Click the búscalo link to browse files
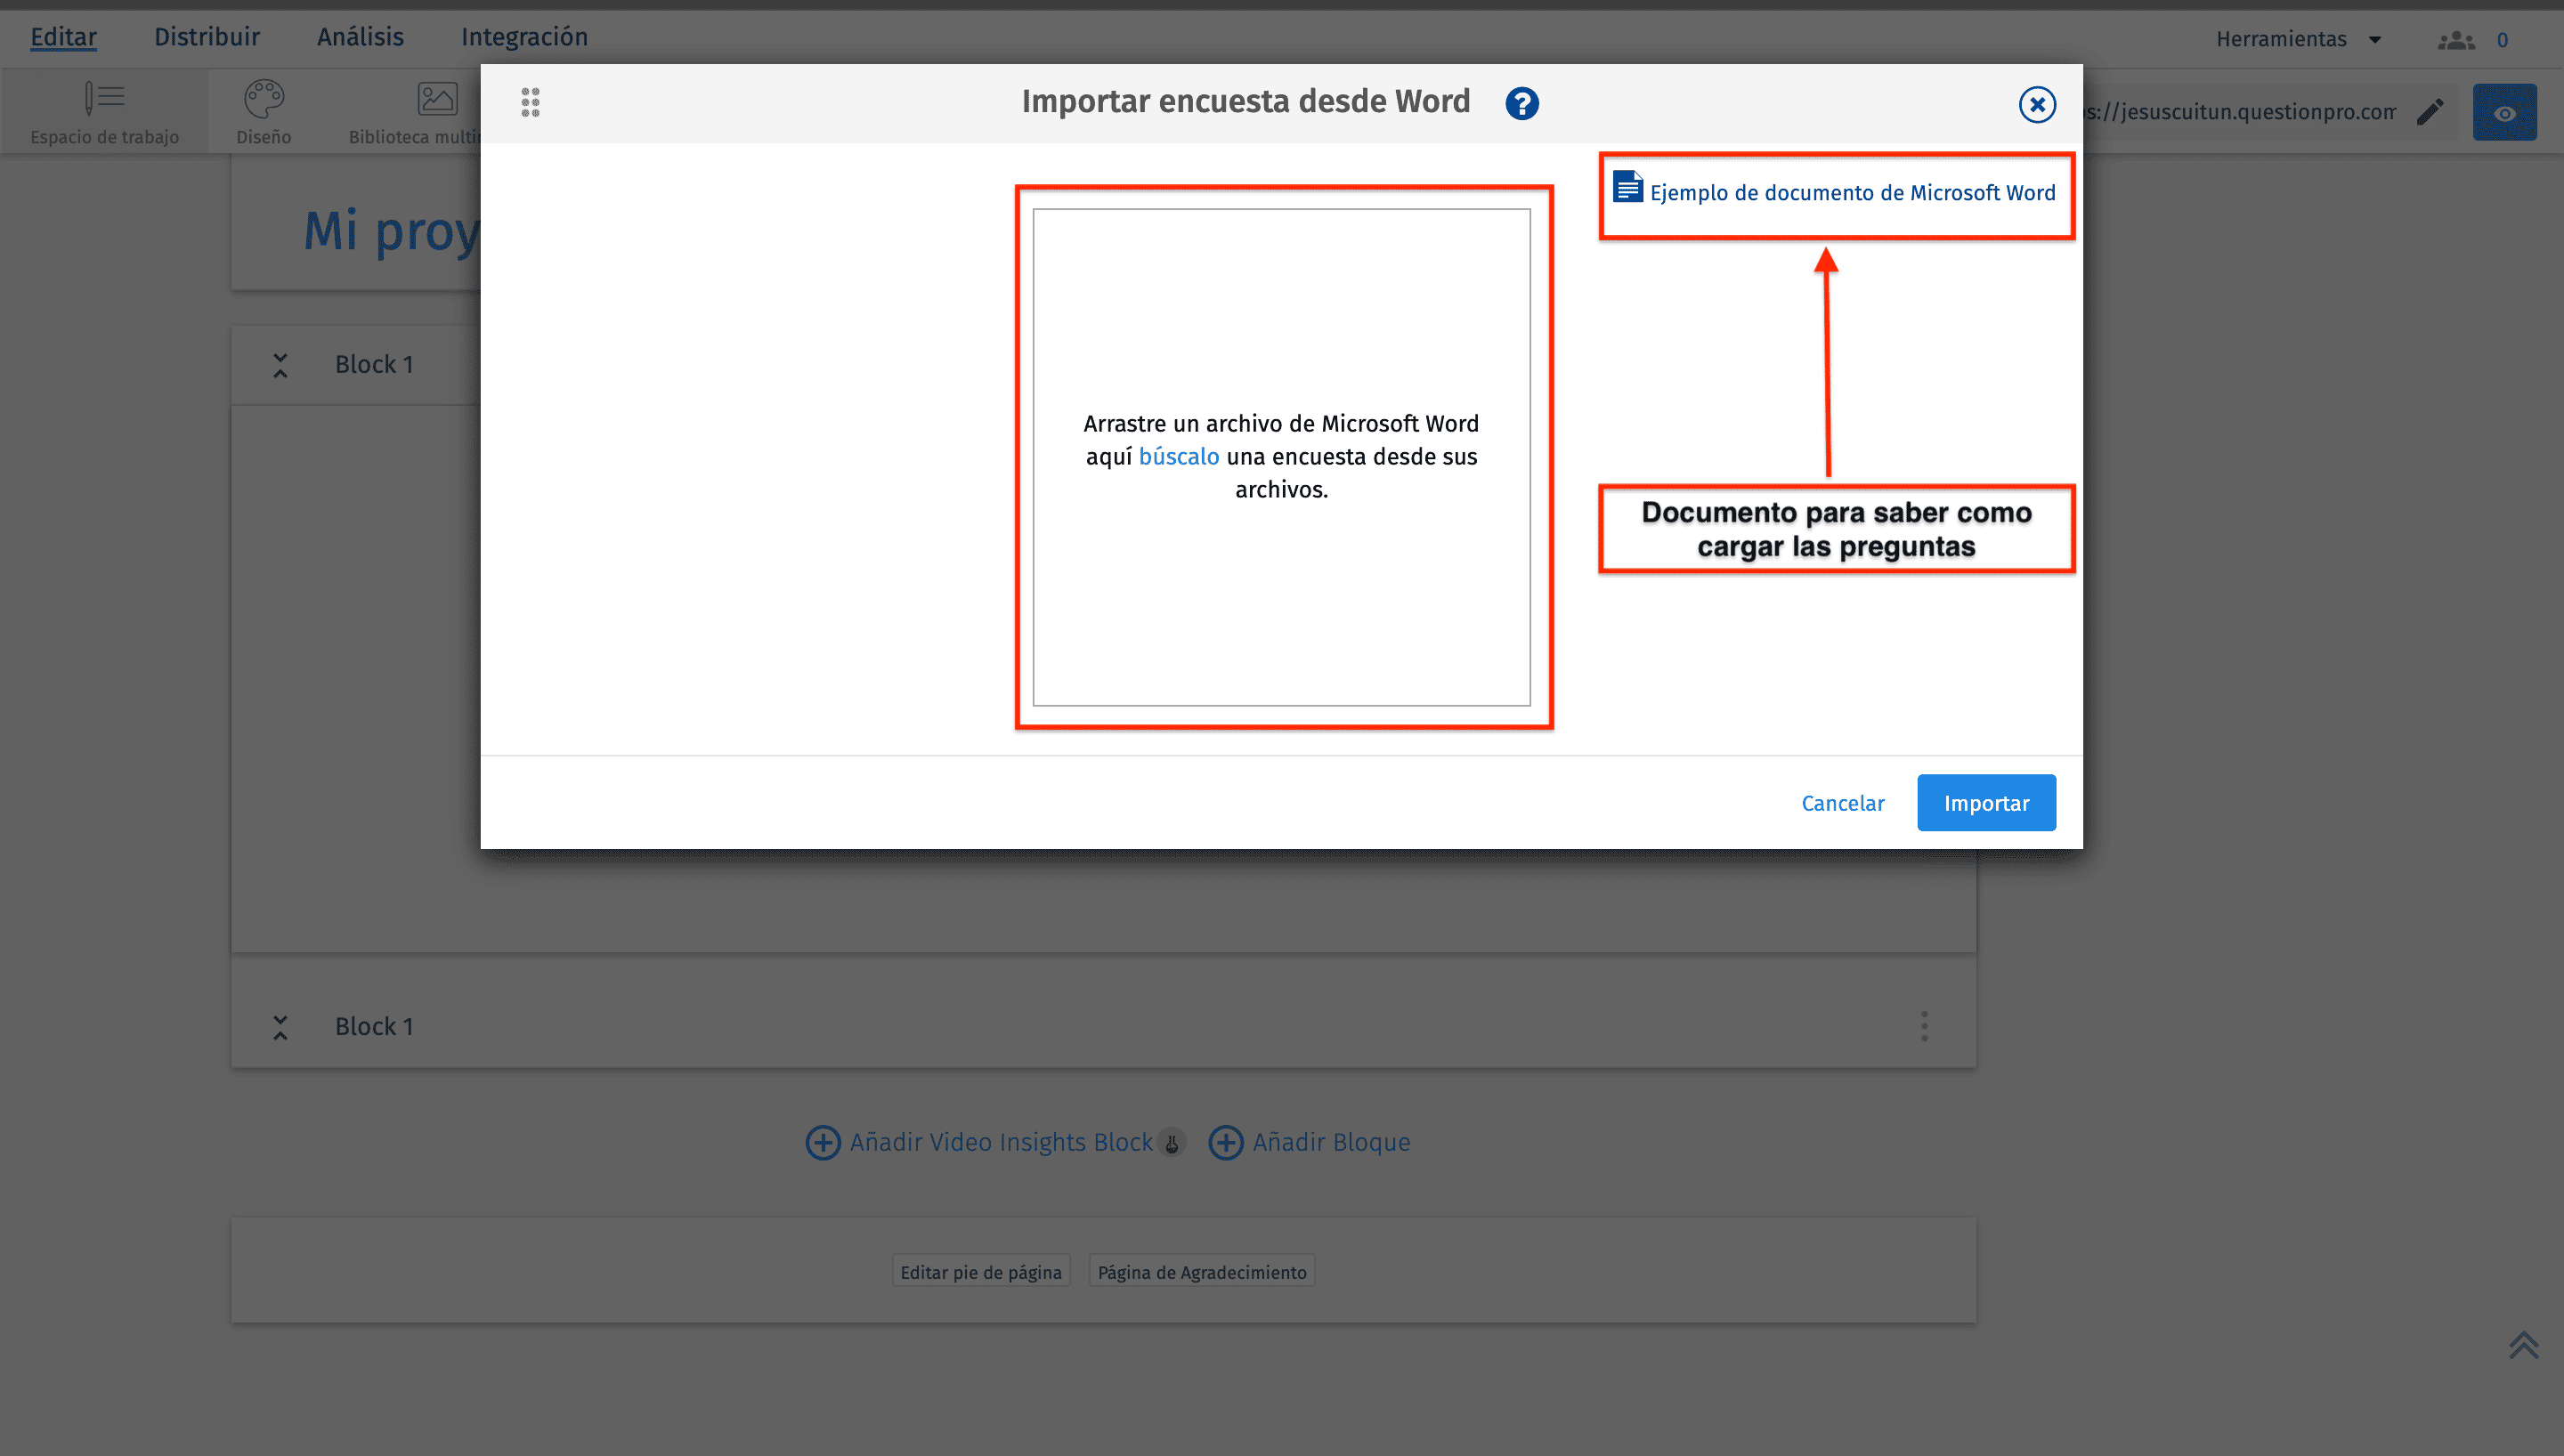The width and height of the screenshot is (2564, 1456). click(1179, 456)
